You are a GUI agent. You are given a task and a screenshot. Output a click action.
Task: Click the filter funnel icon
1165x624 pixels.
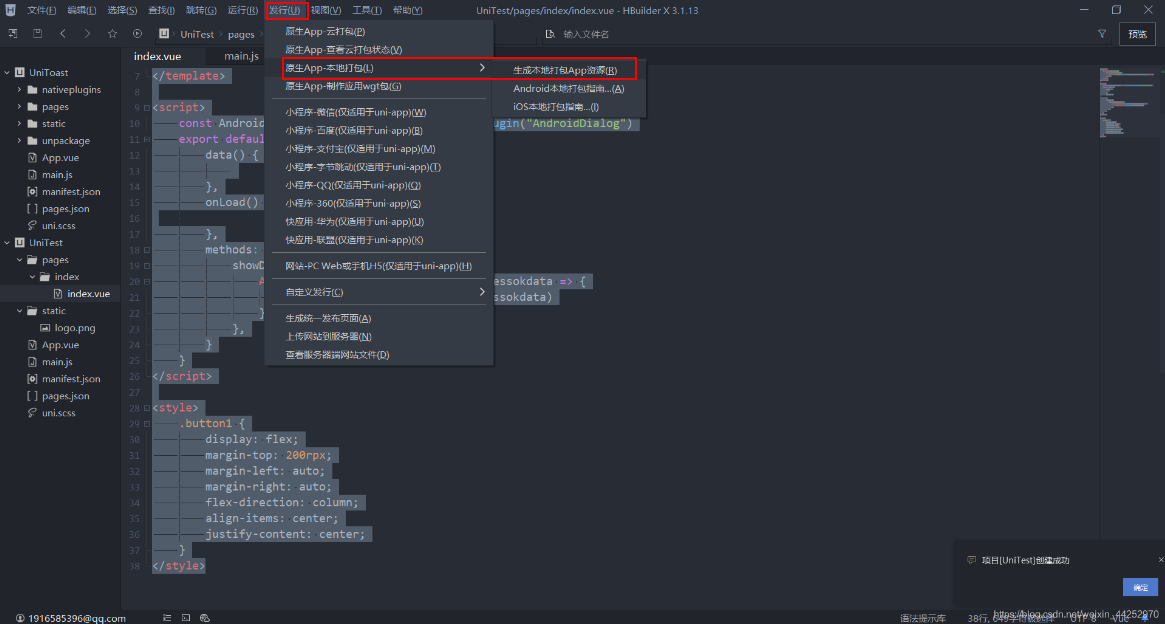pyautogui.click(x=1102, y=33)
